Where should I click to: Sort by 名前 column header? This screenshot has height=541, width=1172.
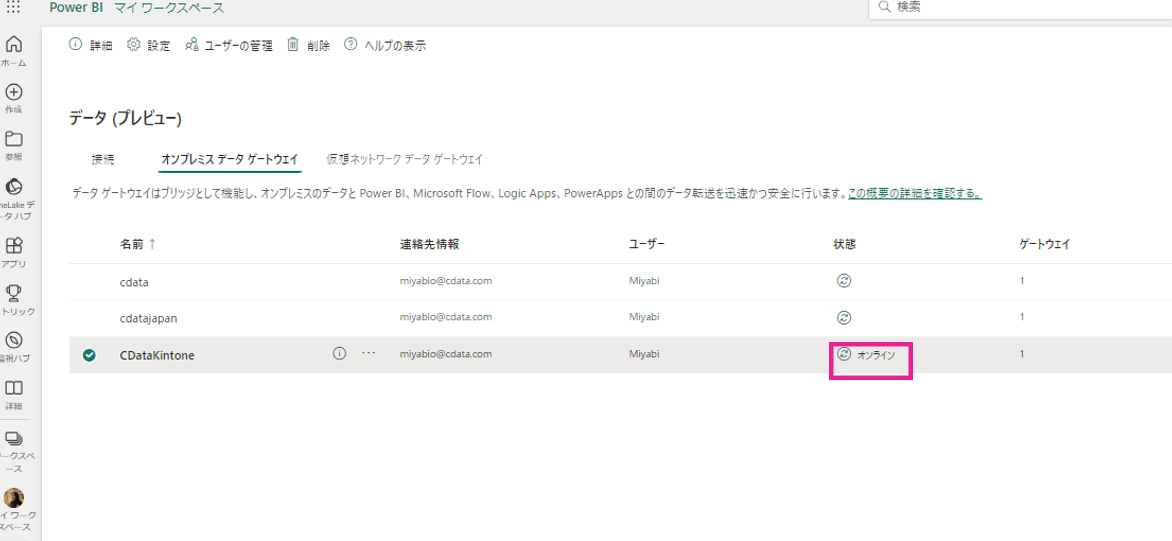138,244
